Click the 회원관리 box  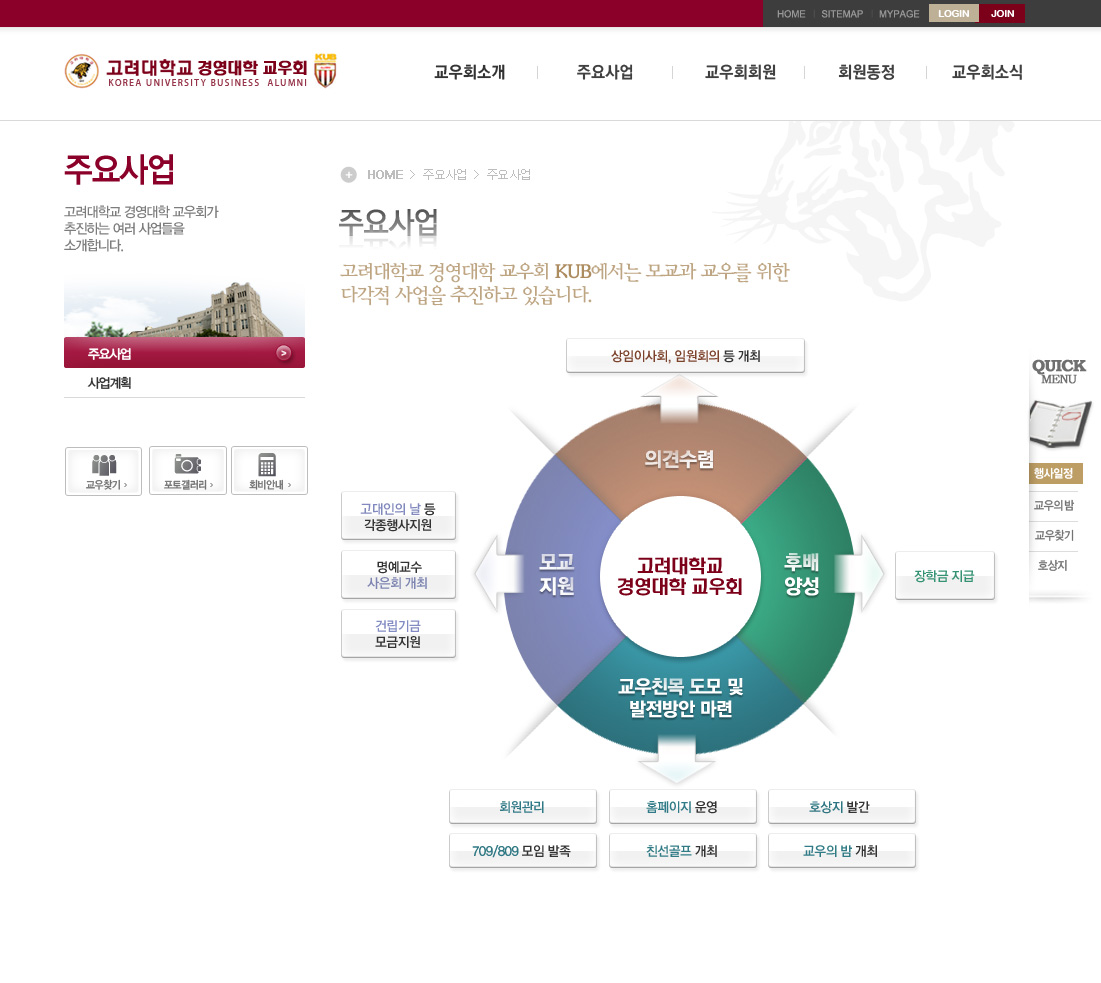coord(522,807)
